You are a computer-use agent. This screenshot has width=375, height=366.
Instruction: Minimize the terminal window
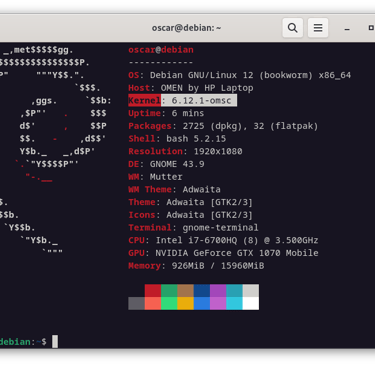(347, 28)
